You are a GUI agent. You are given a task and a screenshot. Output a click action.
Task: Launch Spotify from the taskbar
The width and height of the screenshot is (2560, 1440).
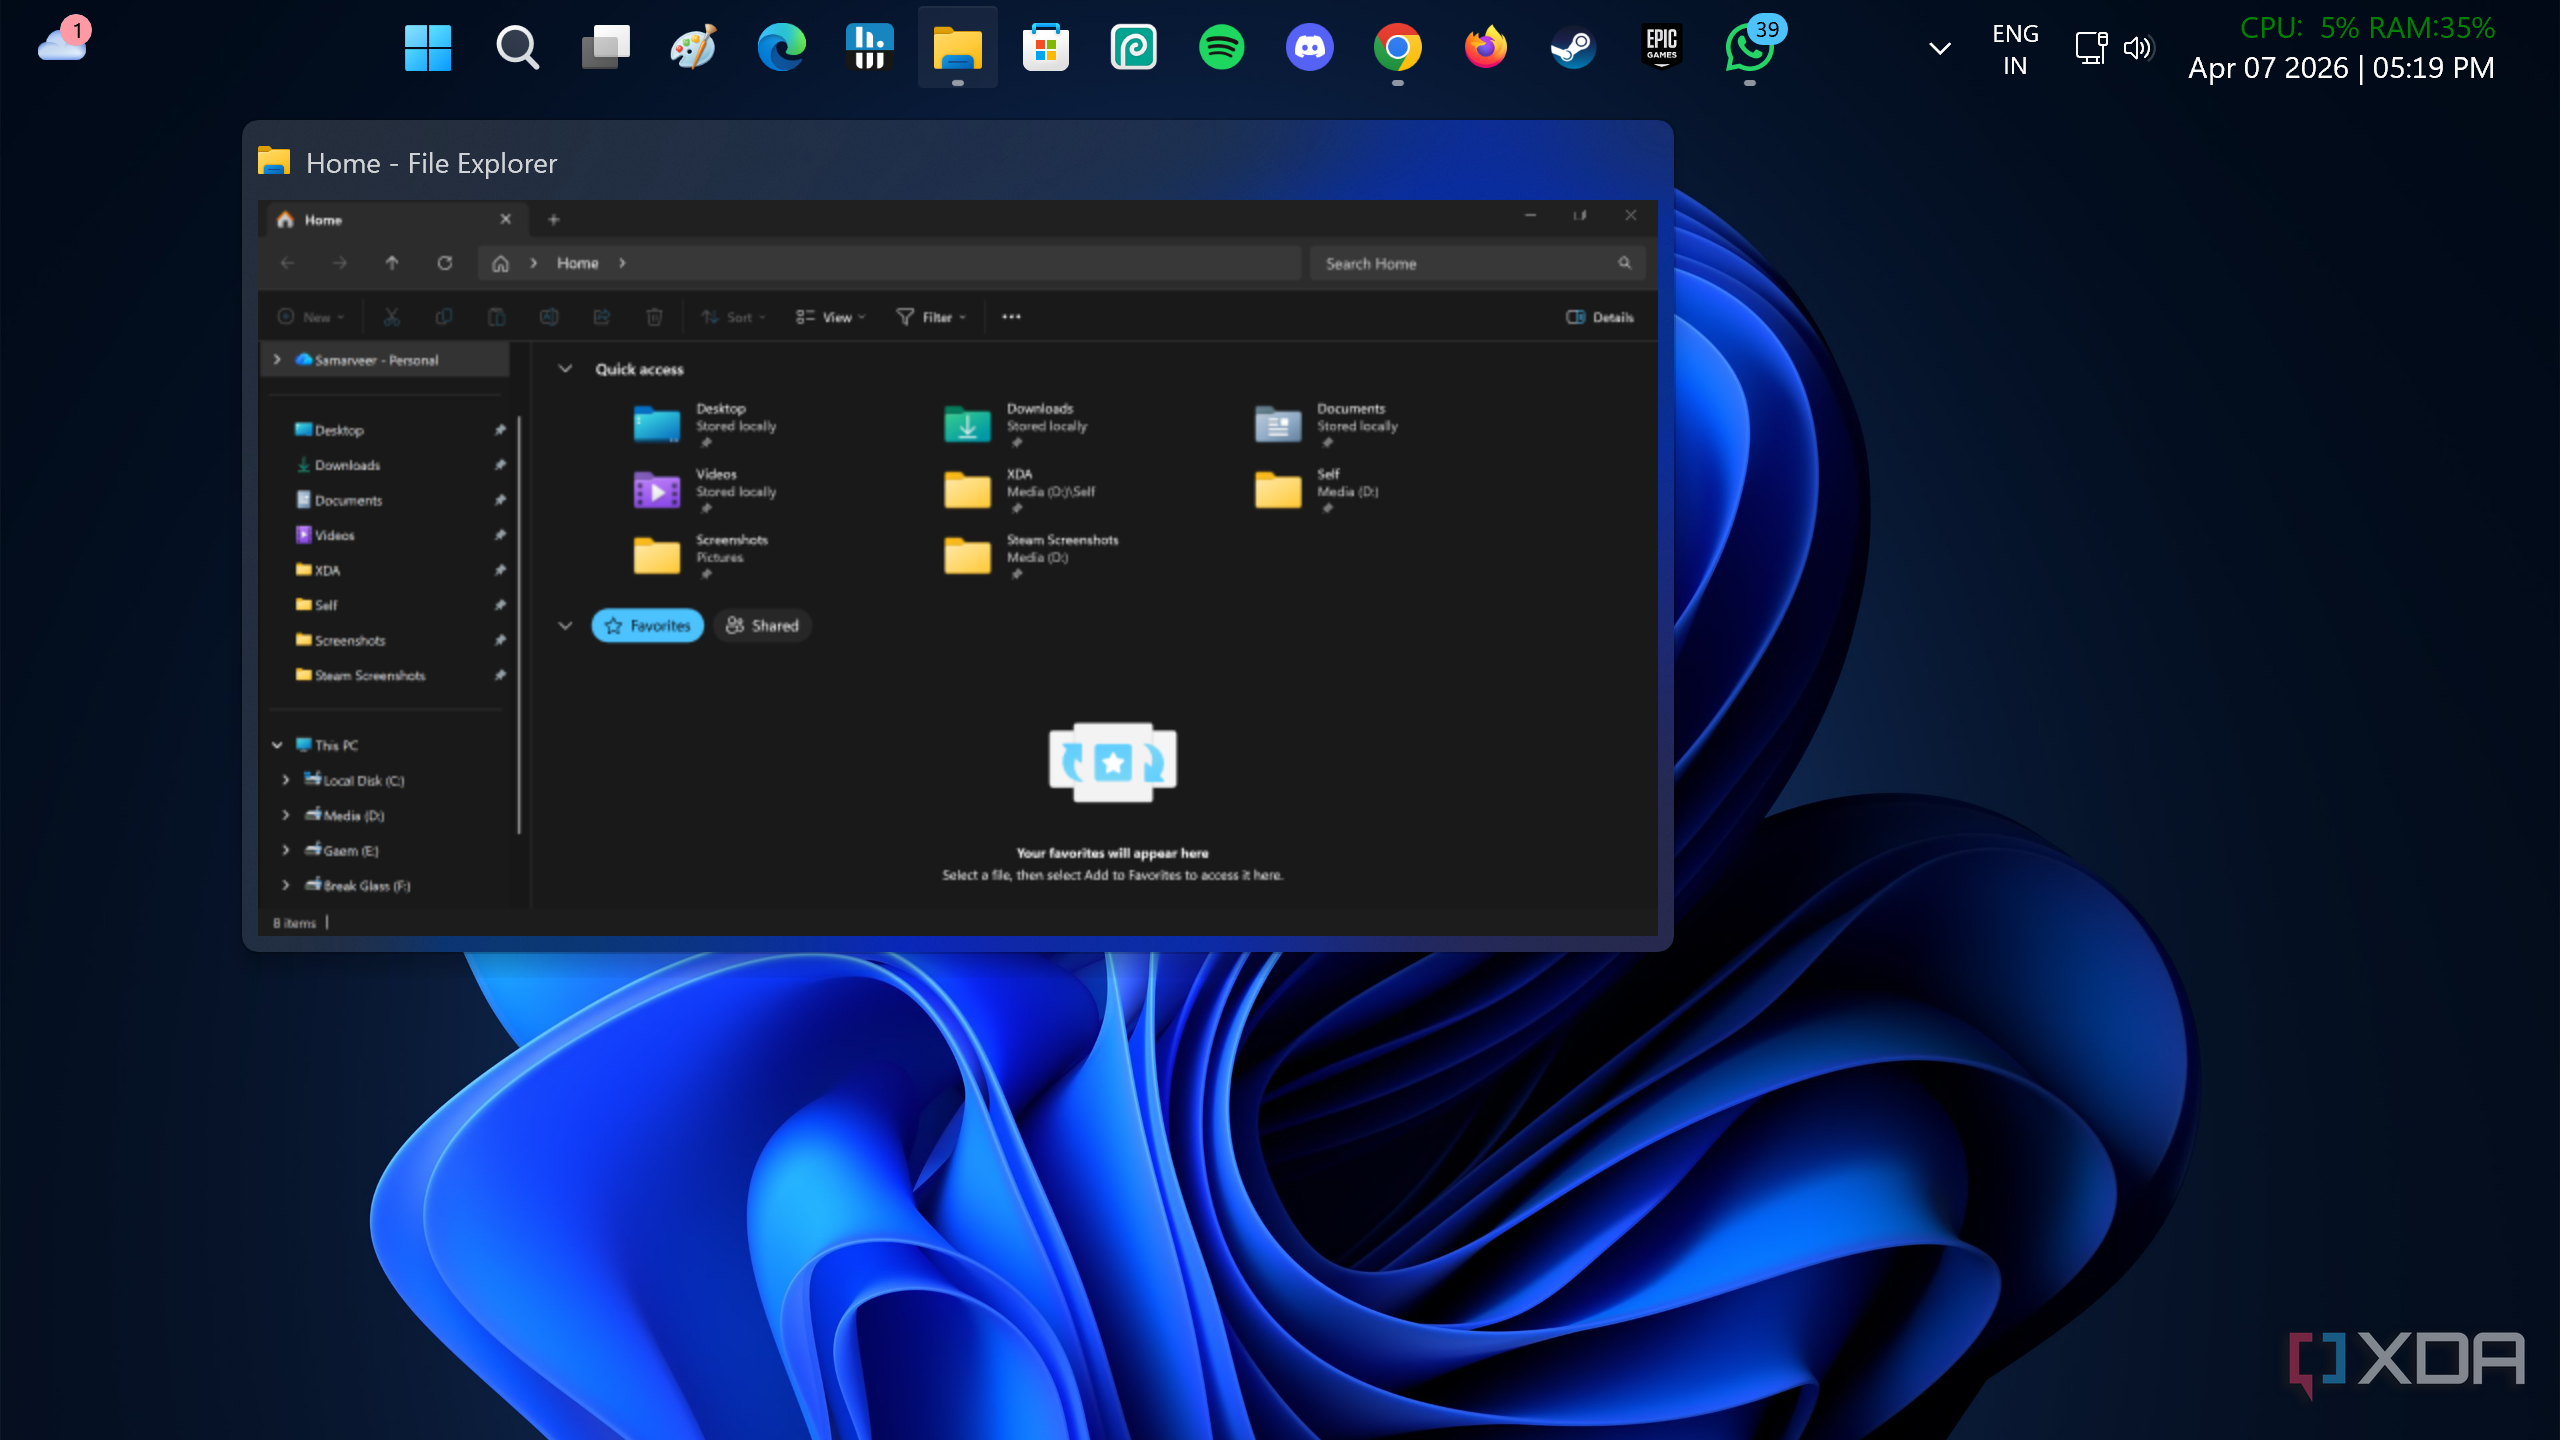1221,47
